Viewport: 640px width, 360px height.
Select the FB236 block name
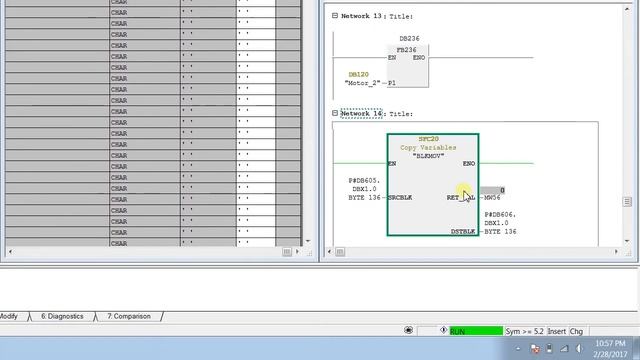click(406, 50)
